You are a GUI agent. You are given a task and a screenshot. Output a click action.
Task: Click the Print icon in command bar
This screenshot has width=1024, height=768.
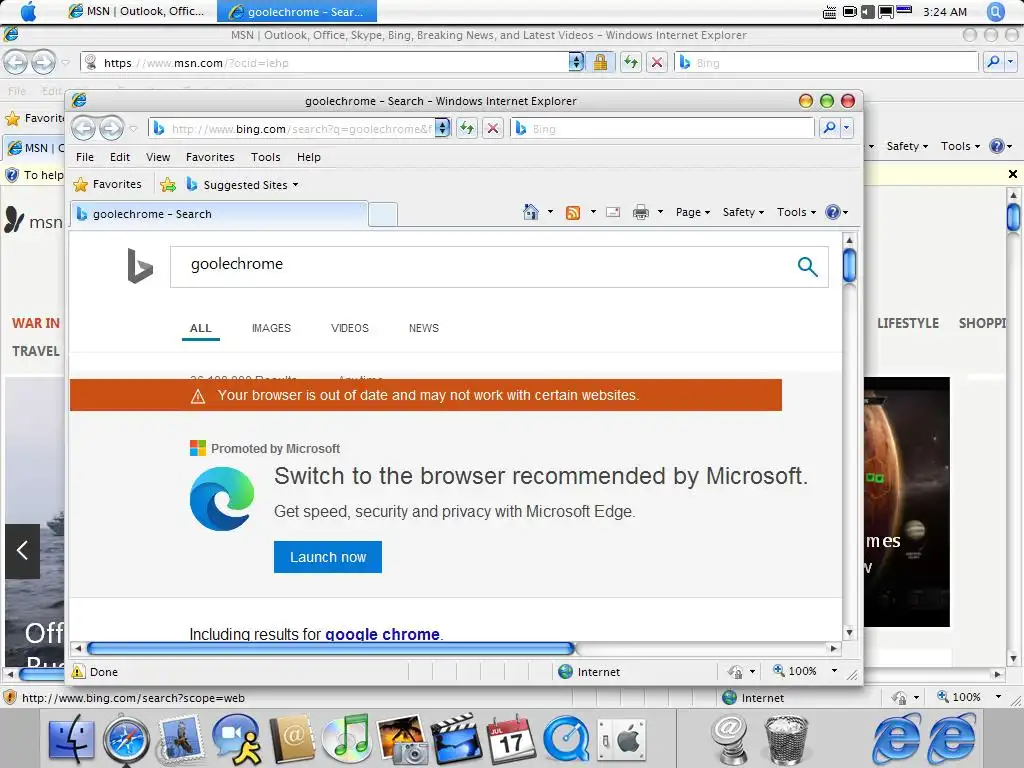(641, 212)
